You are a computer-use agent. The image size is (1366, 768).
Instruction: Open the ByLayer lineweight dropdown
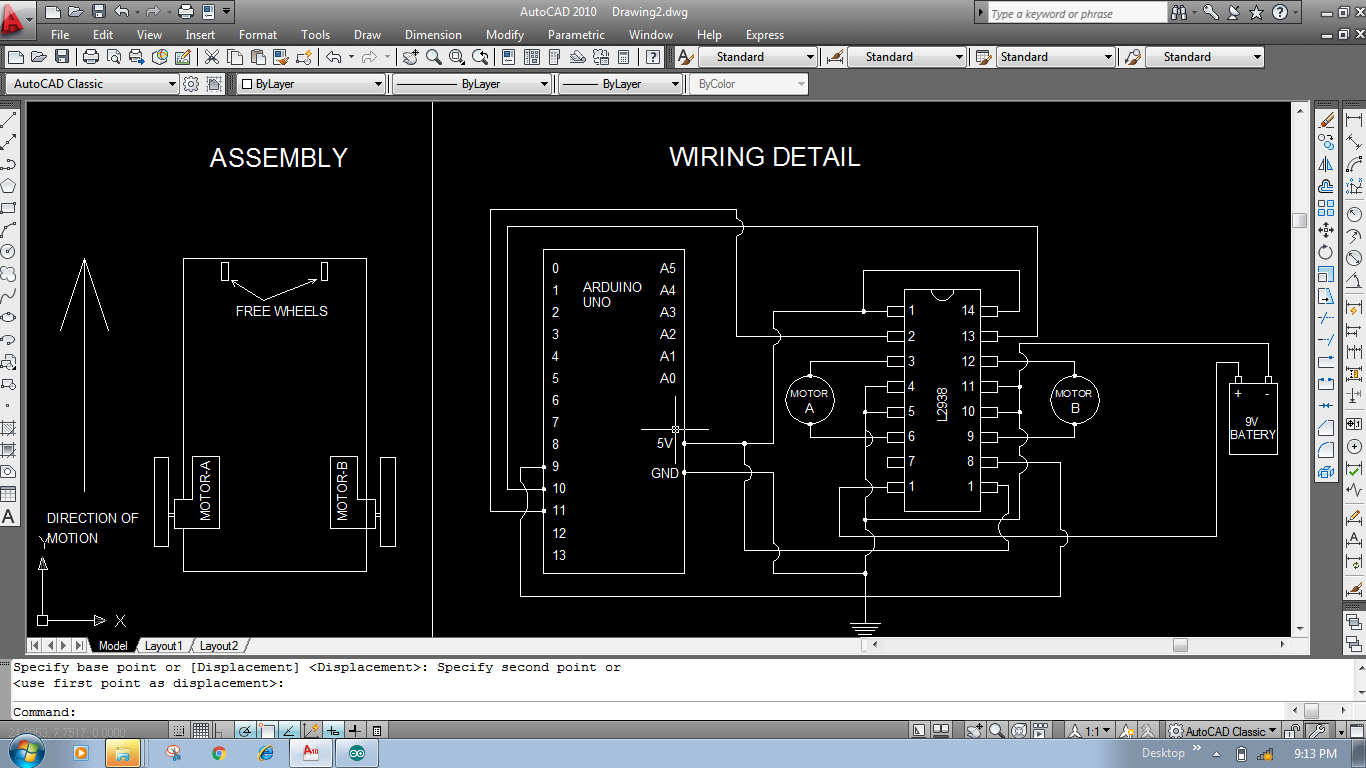pos(620,84)
